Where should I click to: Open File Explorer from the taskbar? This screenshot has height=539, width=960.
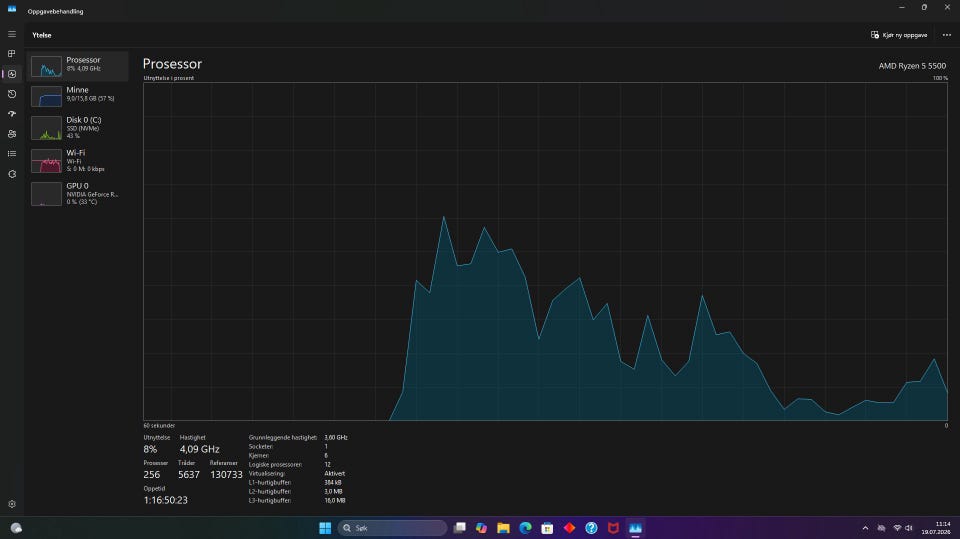point(503,528)
